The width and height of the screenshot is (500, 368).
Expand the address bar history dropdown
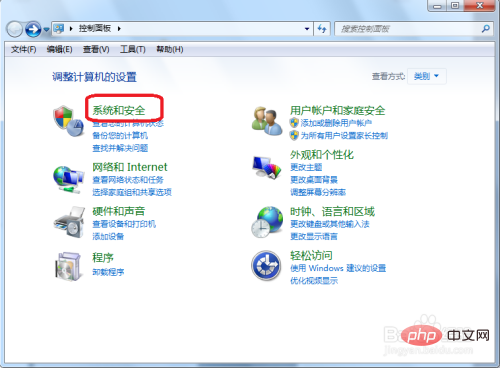[307, 29]
